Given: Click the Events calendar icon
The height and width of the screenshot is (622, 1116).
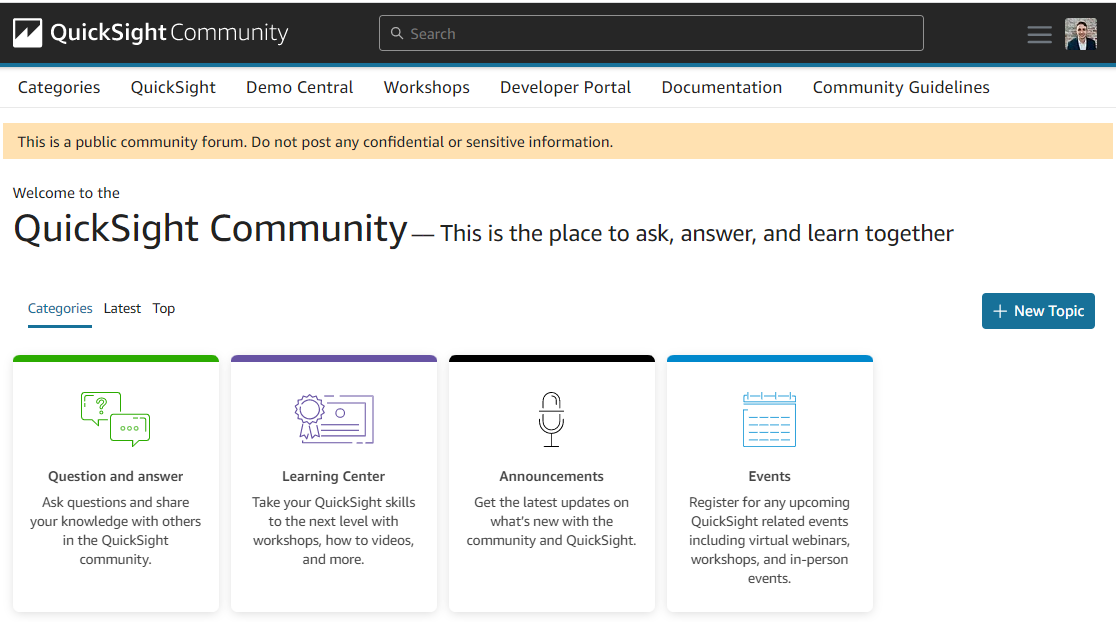Looking at the screenshot, I should click(x=769, y=419).
